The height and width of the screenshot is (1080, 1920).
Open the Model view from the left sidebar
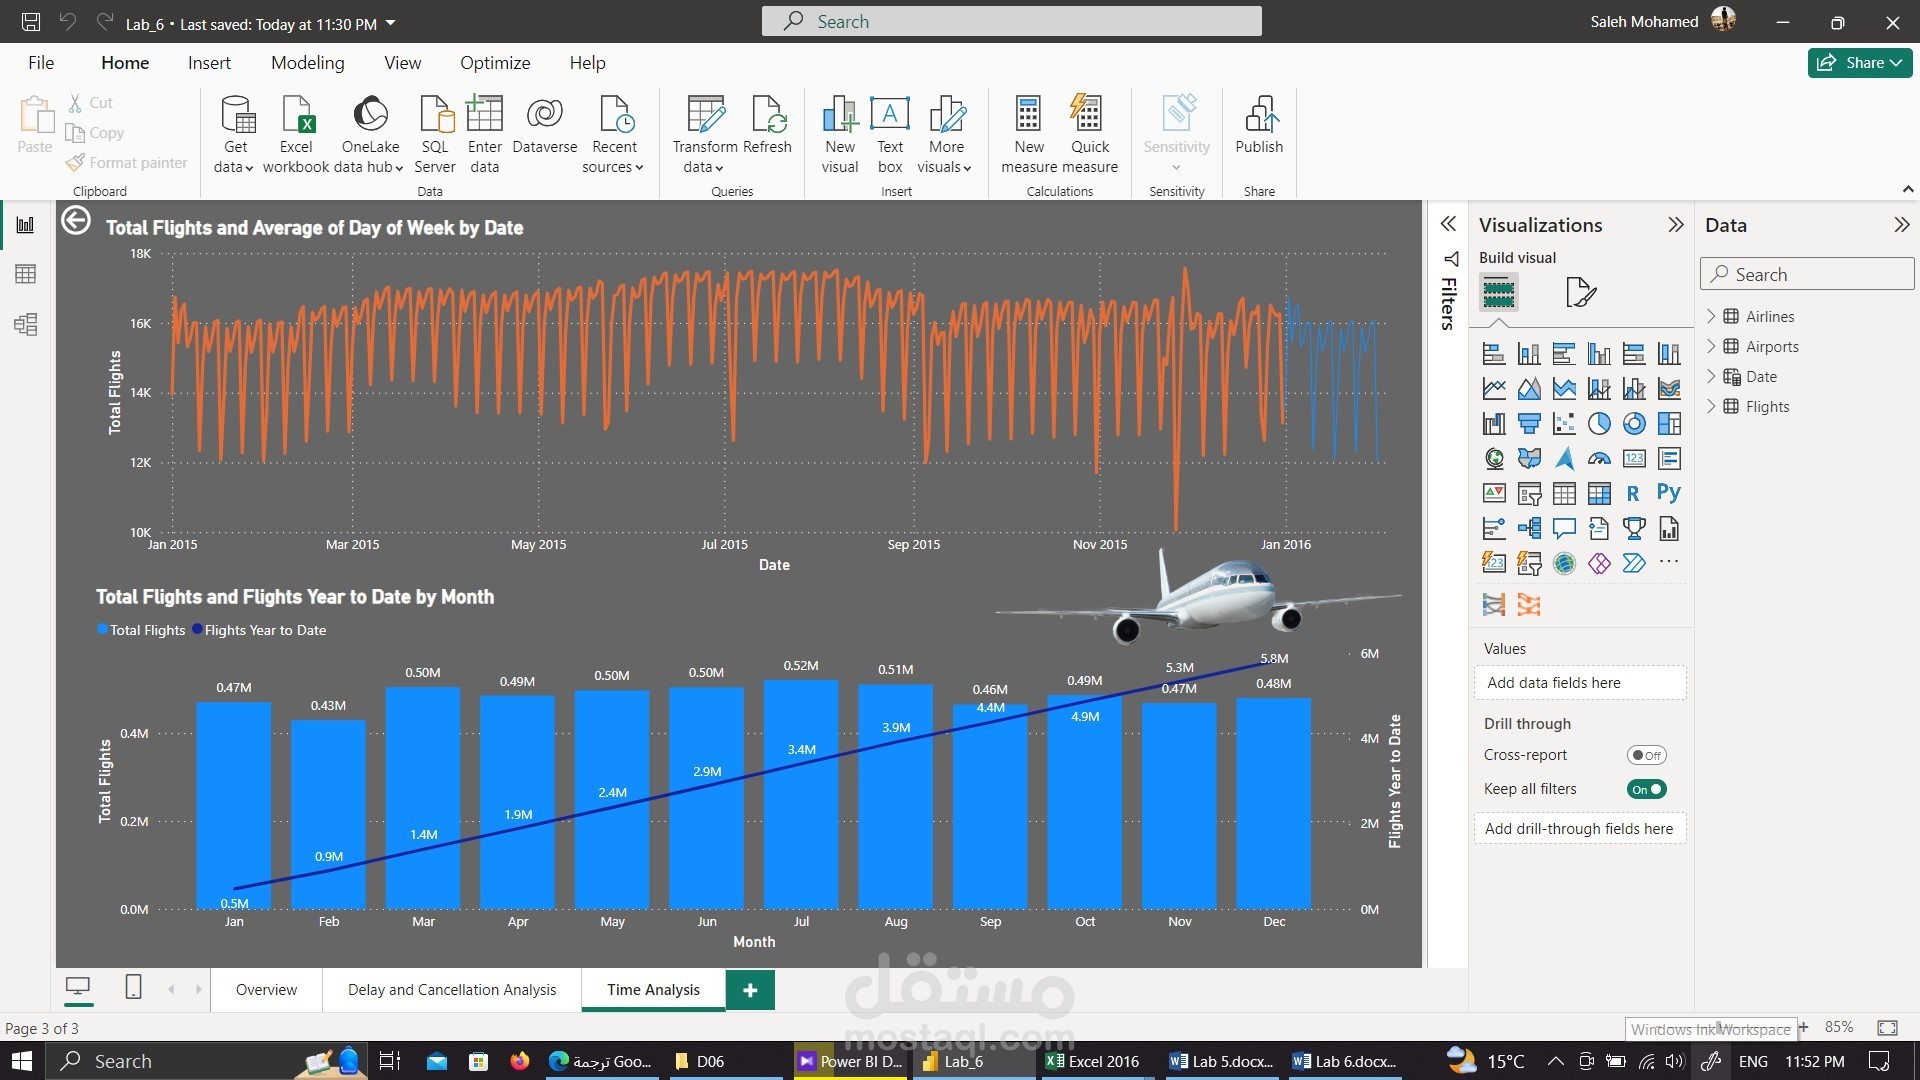(26, 324)
